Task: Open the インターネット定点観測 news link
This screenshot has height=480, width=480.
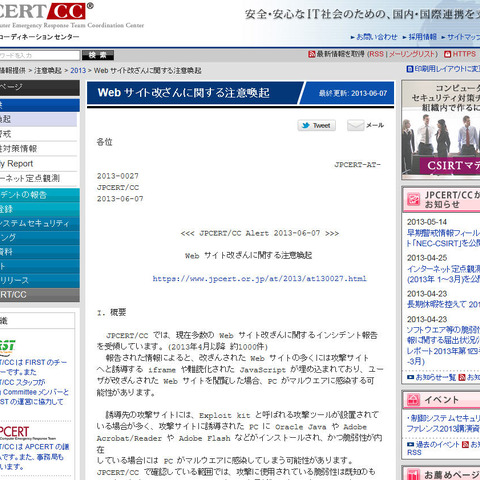Action: click(443, 274)
